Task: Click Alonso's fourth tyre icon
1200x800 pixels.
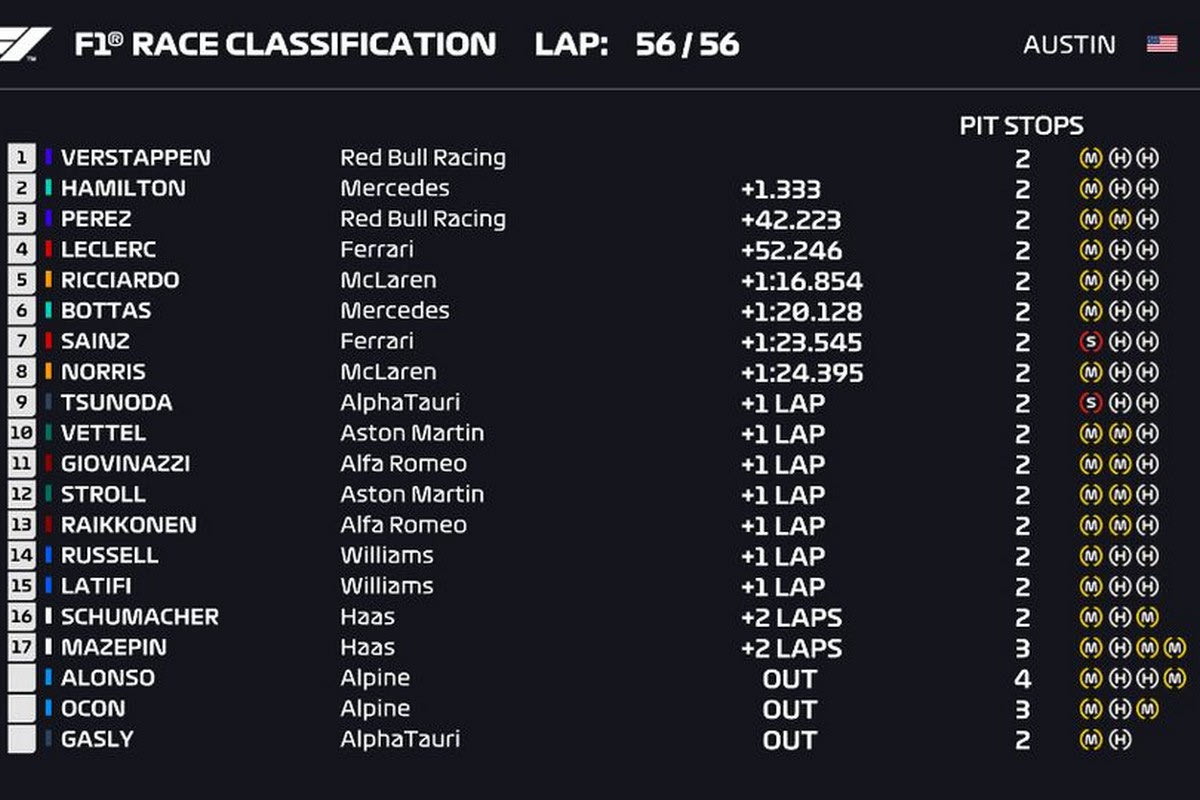Action: [x=1175, y=679]
